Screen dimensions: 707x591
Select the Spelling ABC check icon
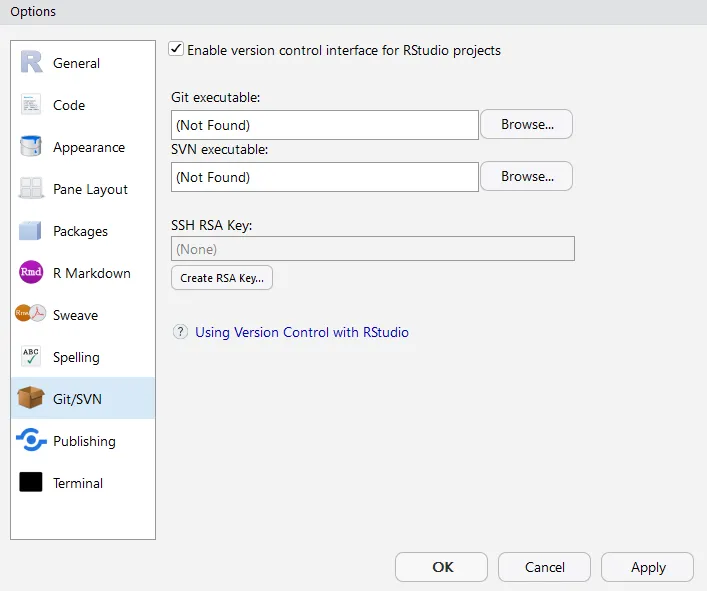click(31, 357)
